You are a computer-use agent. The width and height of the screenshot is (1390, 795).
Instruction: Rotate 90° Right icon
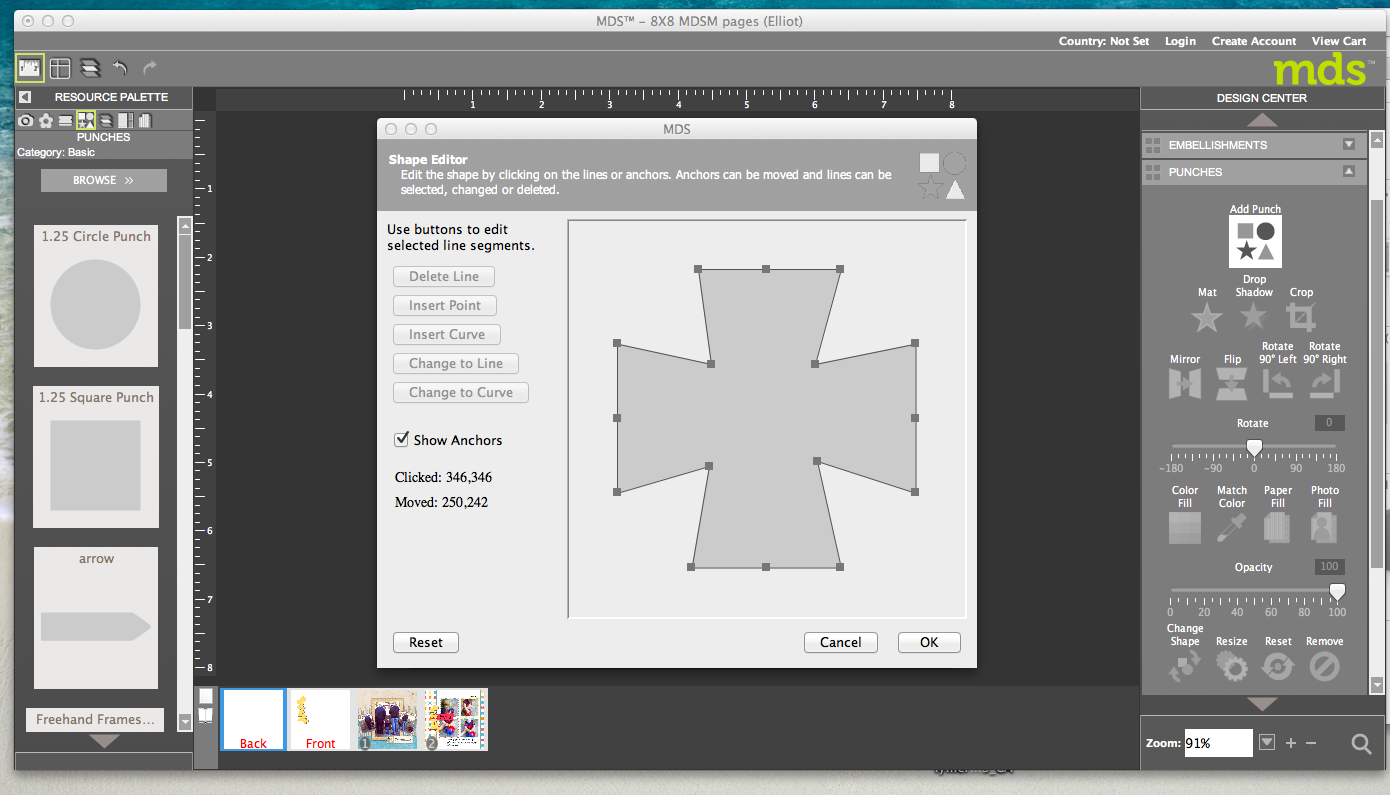[1324, 384]
